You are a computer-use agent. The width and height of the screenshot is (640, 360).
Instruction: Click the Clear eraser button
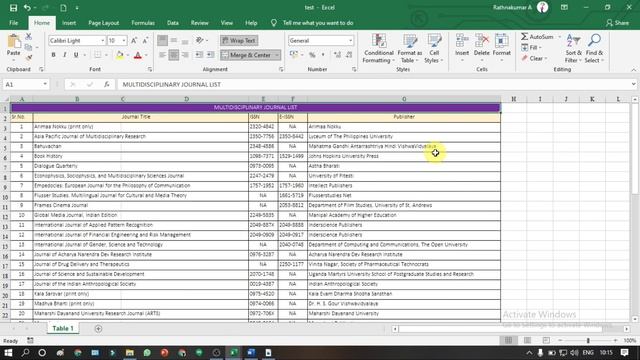pos(534,58)
